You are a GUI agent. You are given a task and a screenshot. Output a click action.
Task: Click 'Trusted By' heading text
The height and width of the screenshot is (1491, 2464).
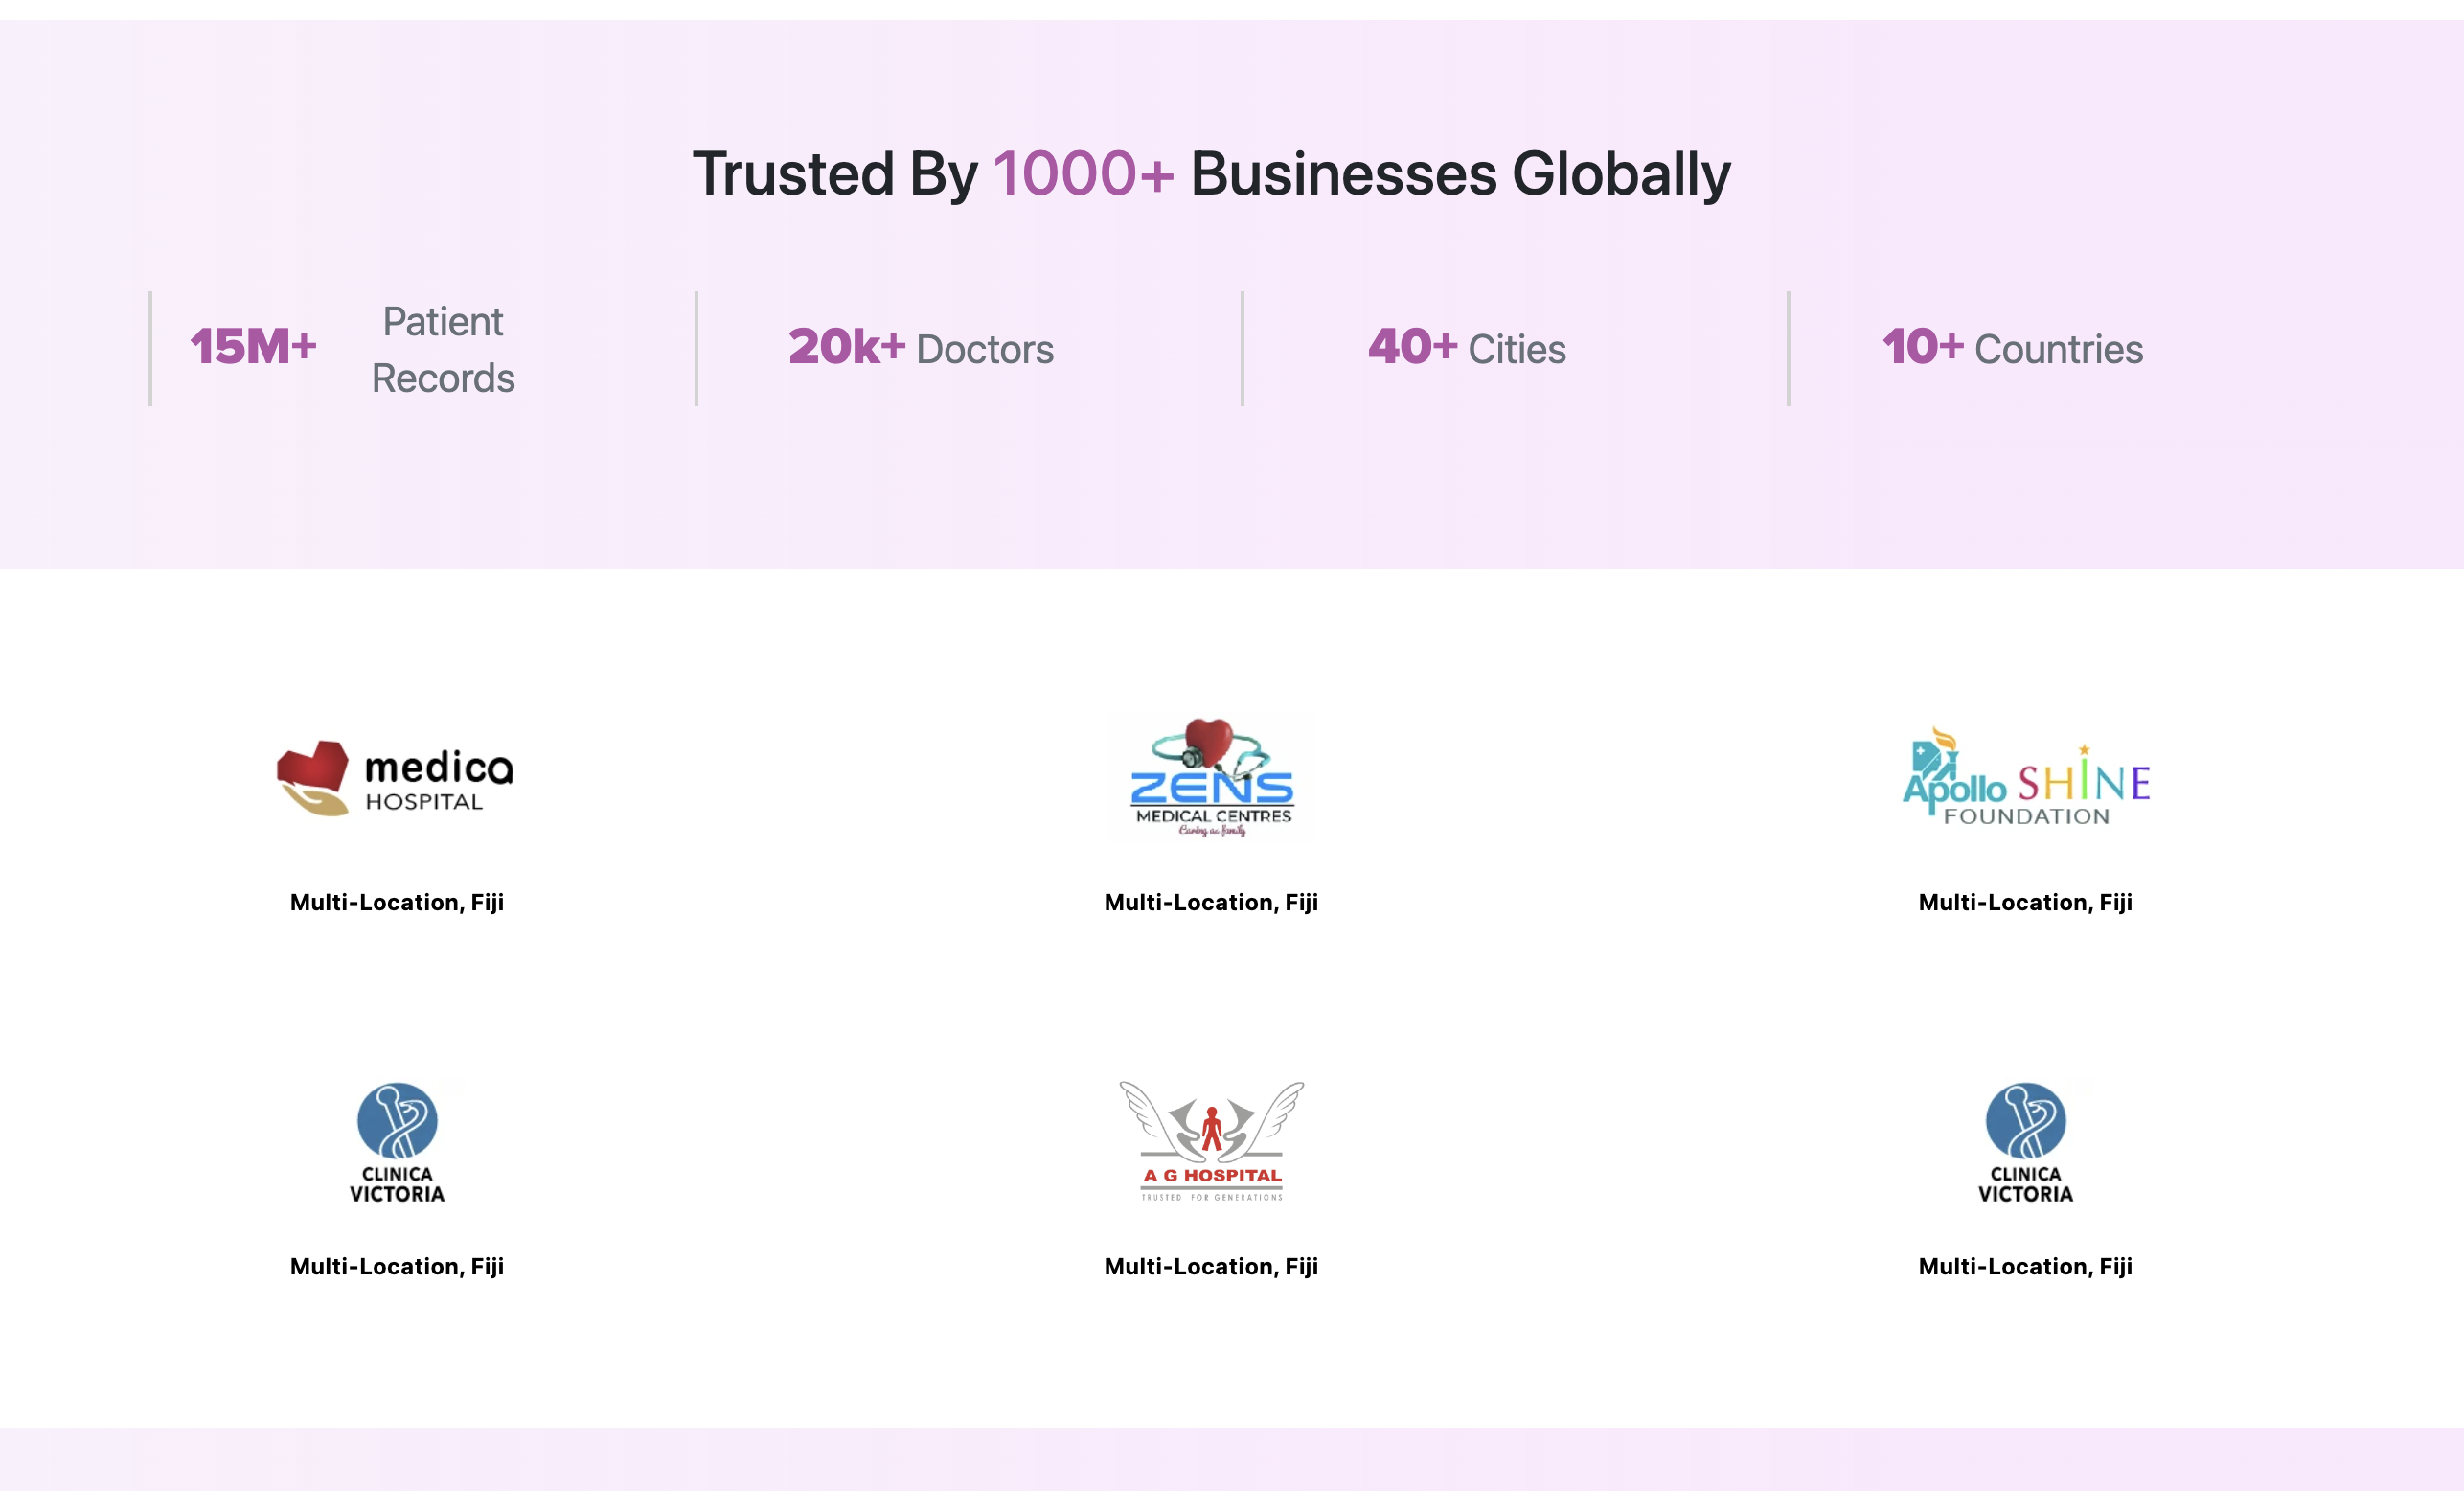click(x=835, y=174)
